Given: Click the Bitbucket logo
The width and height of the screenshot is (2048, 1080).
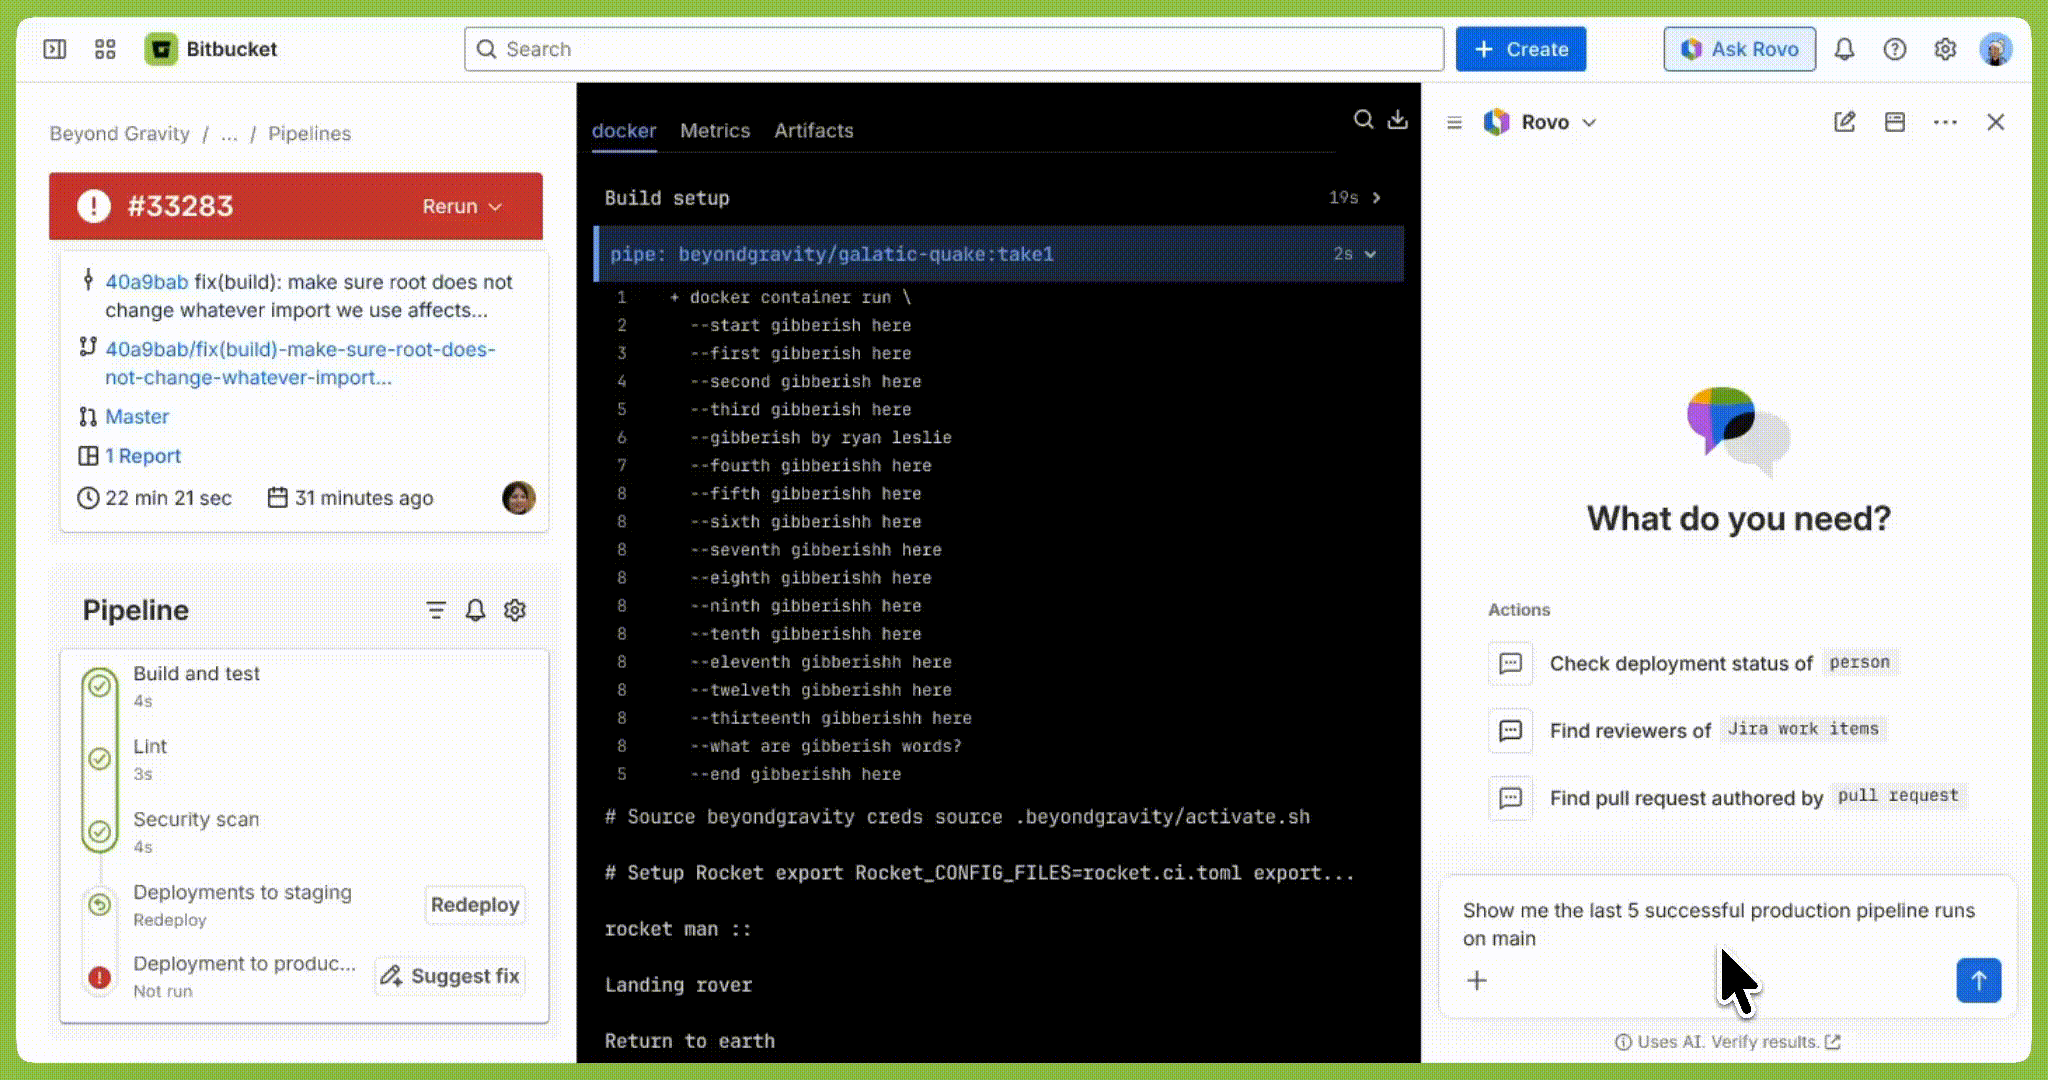Looking at the screenshot, I should coord(160,49).
